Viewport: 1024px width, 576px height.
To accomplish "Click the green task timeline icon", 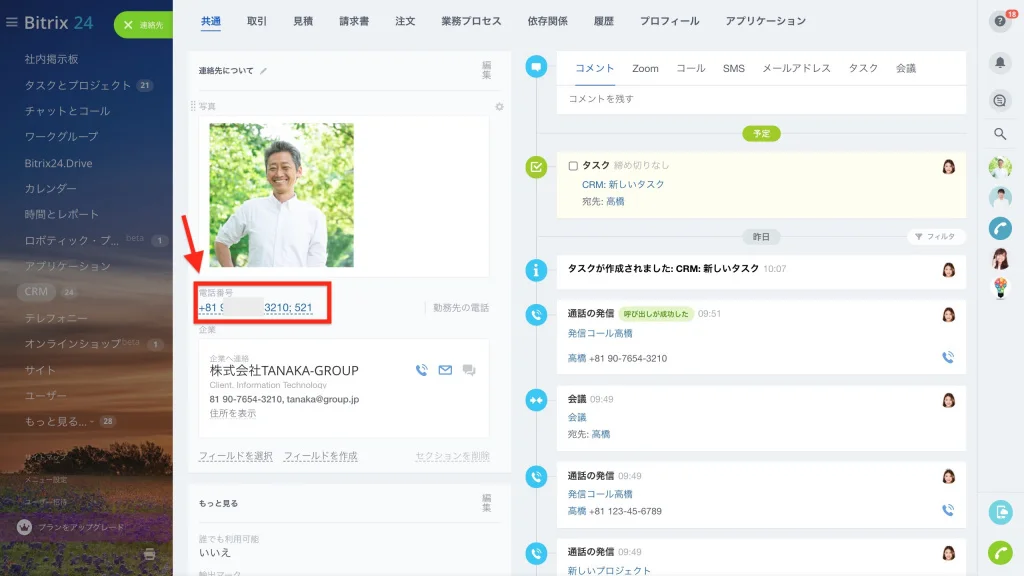I will point(536,167).
